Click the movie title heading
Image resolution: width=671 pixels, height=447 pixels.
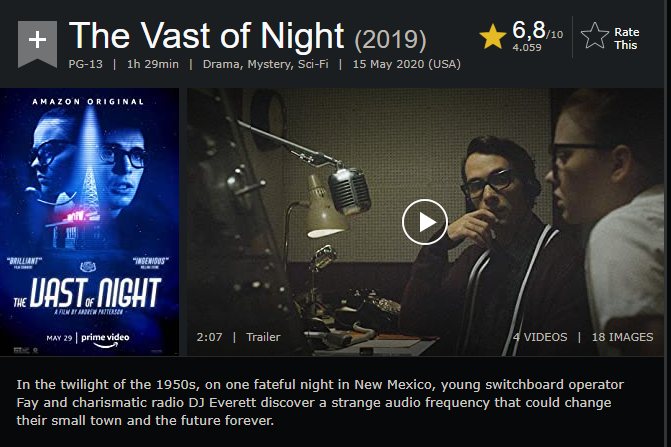[x=208, y=38]
